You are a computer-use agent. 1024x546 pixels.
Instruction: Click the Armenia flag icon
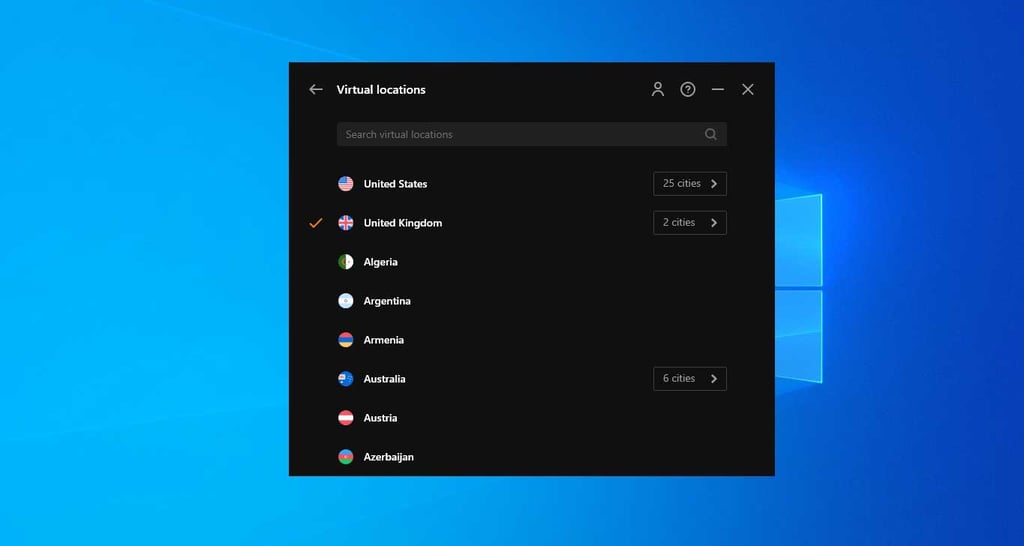pyautogui.click(x=345, y=340)
